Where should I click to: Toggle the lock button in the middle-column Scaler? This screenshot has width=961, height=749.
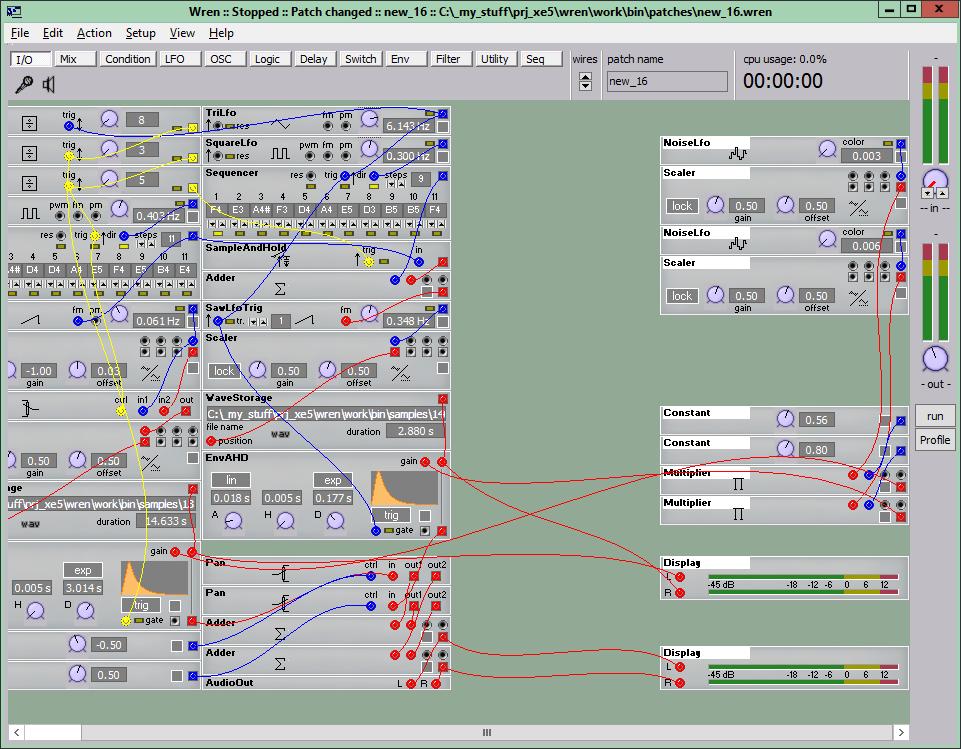(x=224, y=371)
